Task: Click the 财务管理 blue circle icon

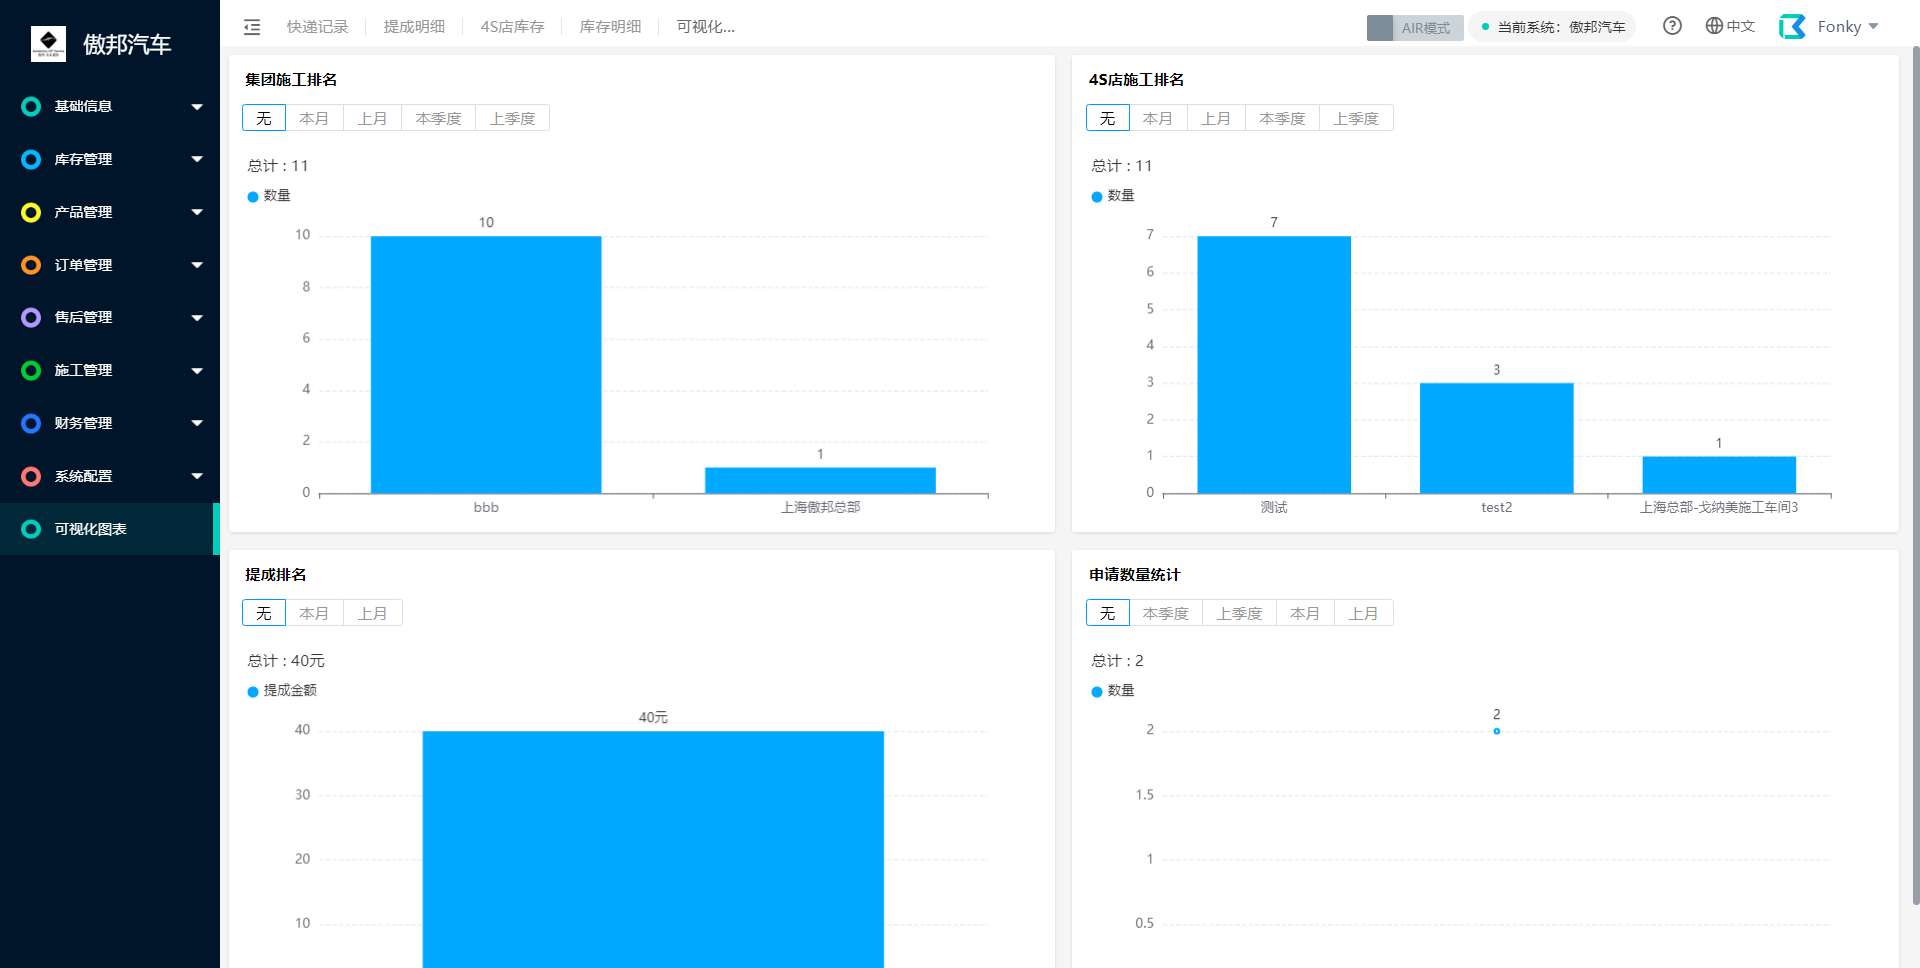Action: coord(31,423)
